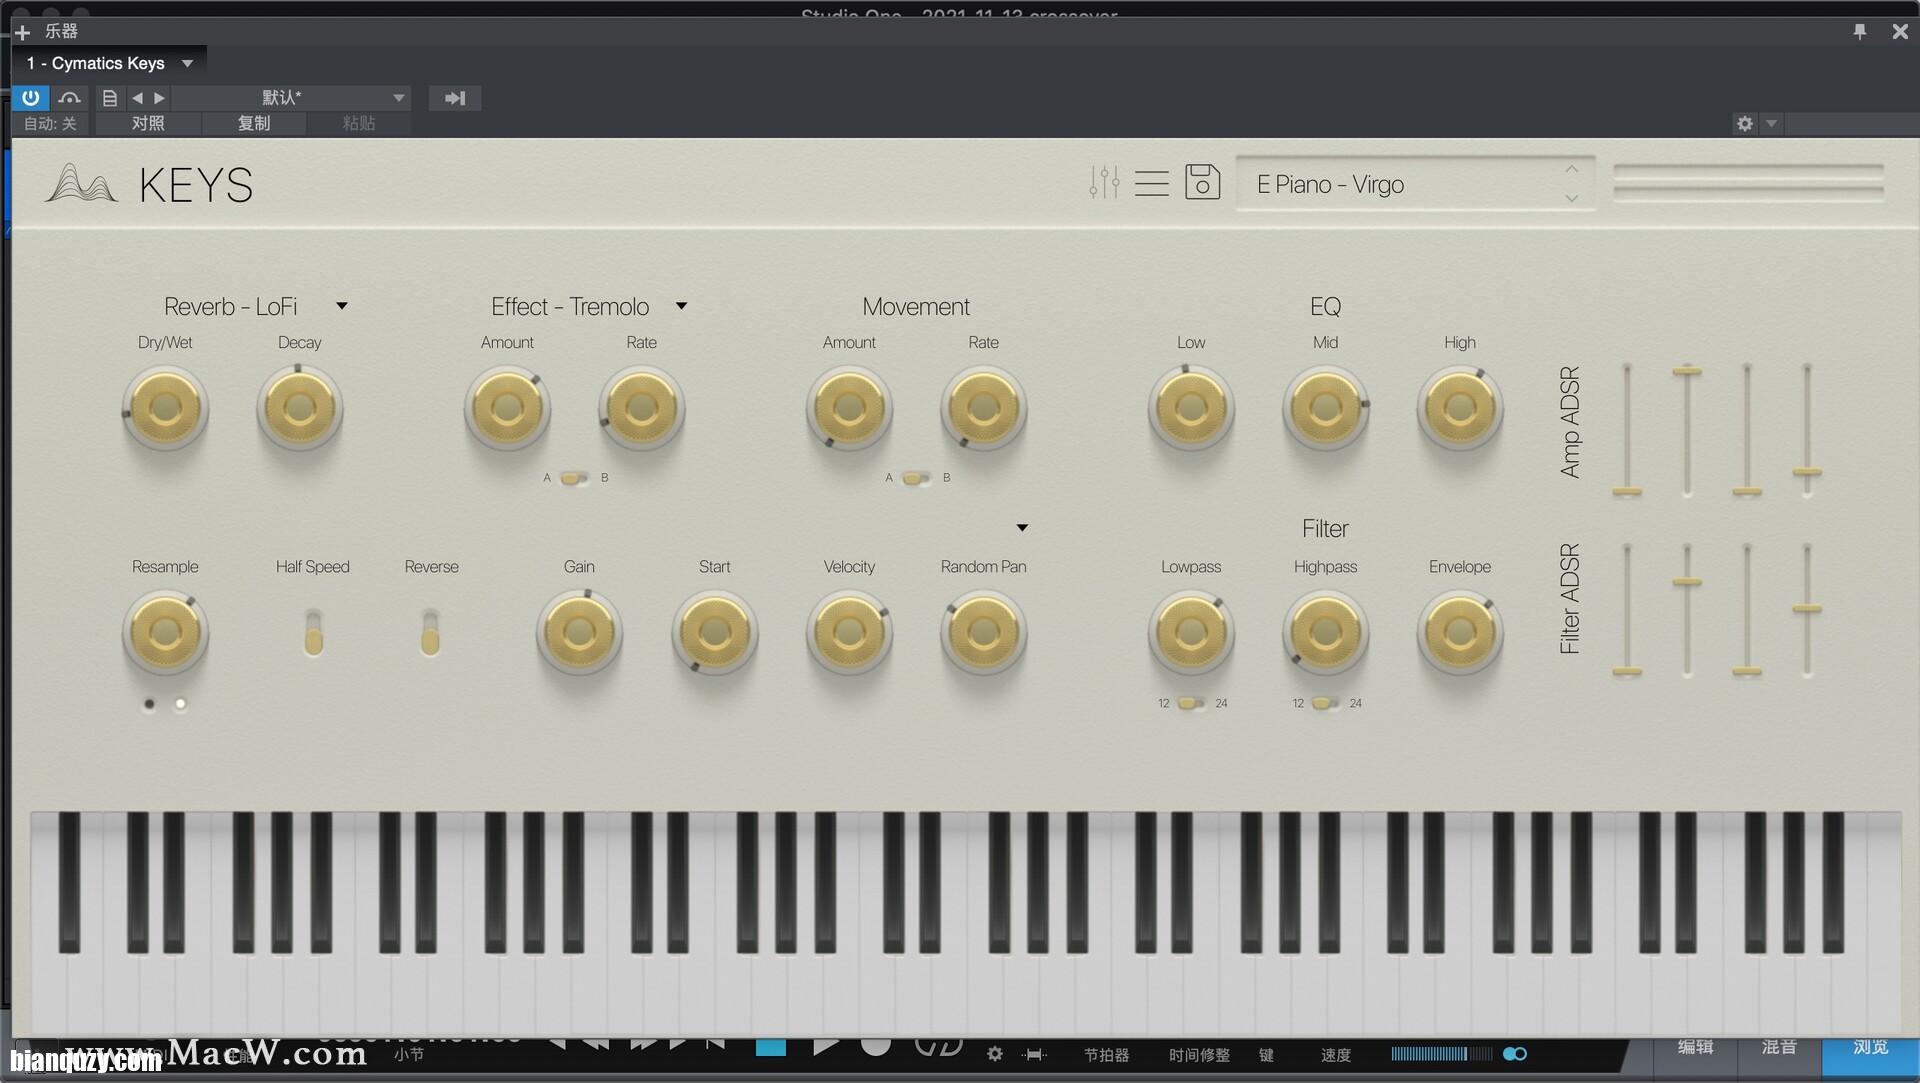Select the dark Resample mode dot
The width and height of the screenshot is (1920, 1083).
coord(149,704)
